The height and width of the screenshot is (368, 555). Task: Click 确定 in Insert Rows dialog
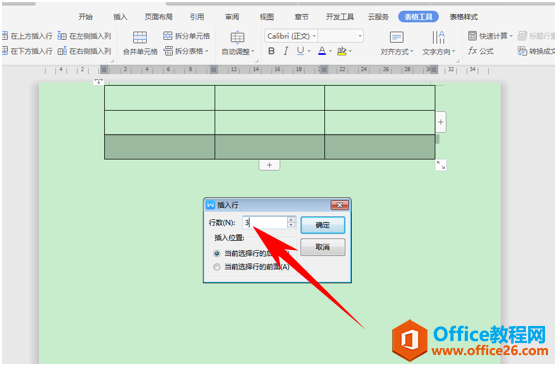pyautogui.click(x=322, y=225)
